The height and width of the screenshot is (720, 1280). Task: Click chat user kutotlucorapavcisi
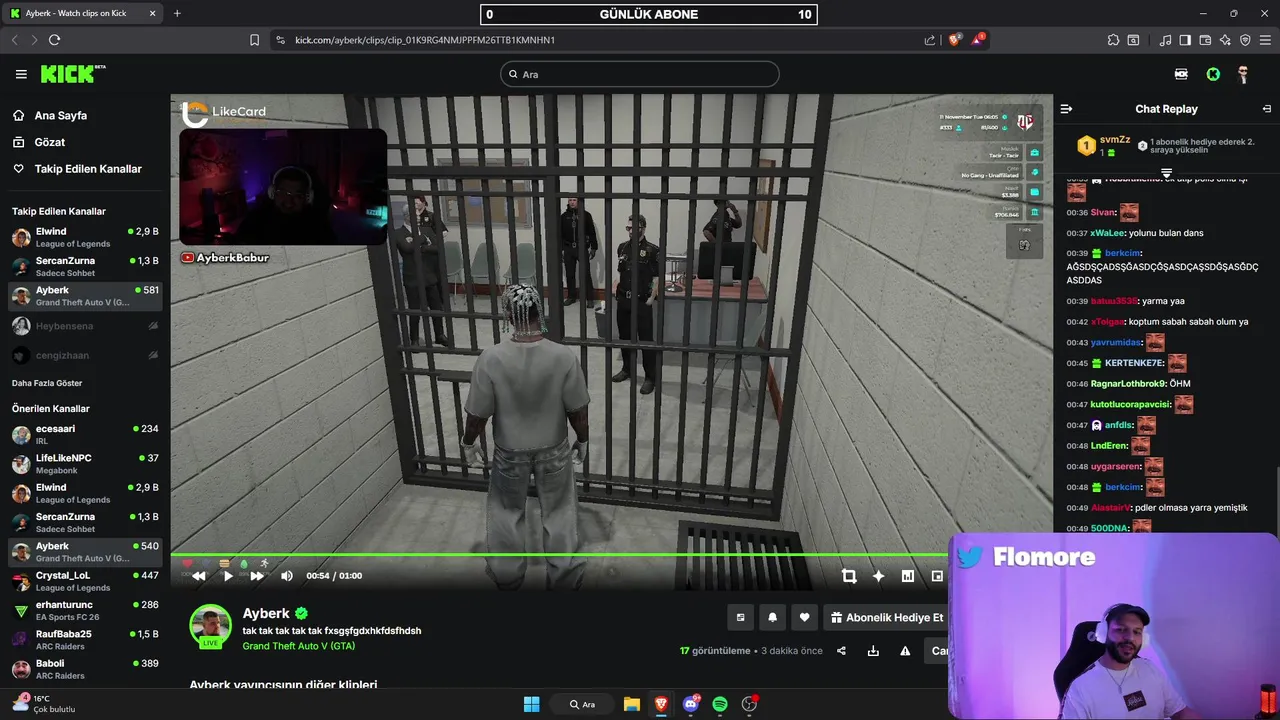click(1130, 405)
